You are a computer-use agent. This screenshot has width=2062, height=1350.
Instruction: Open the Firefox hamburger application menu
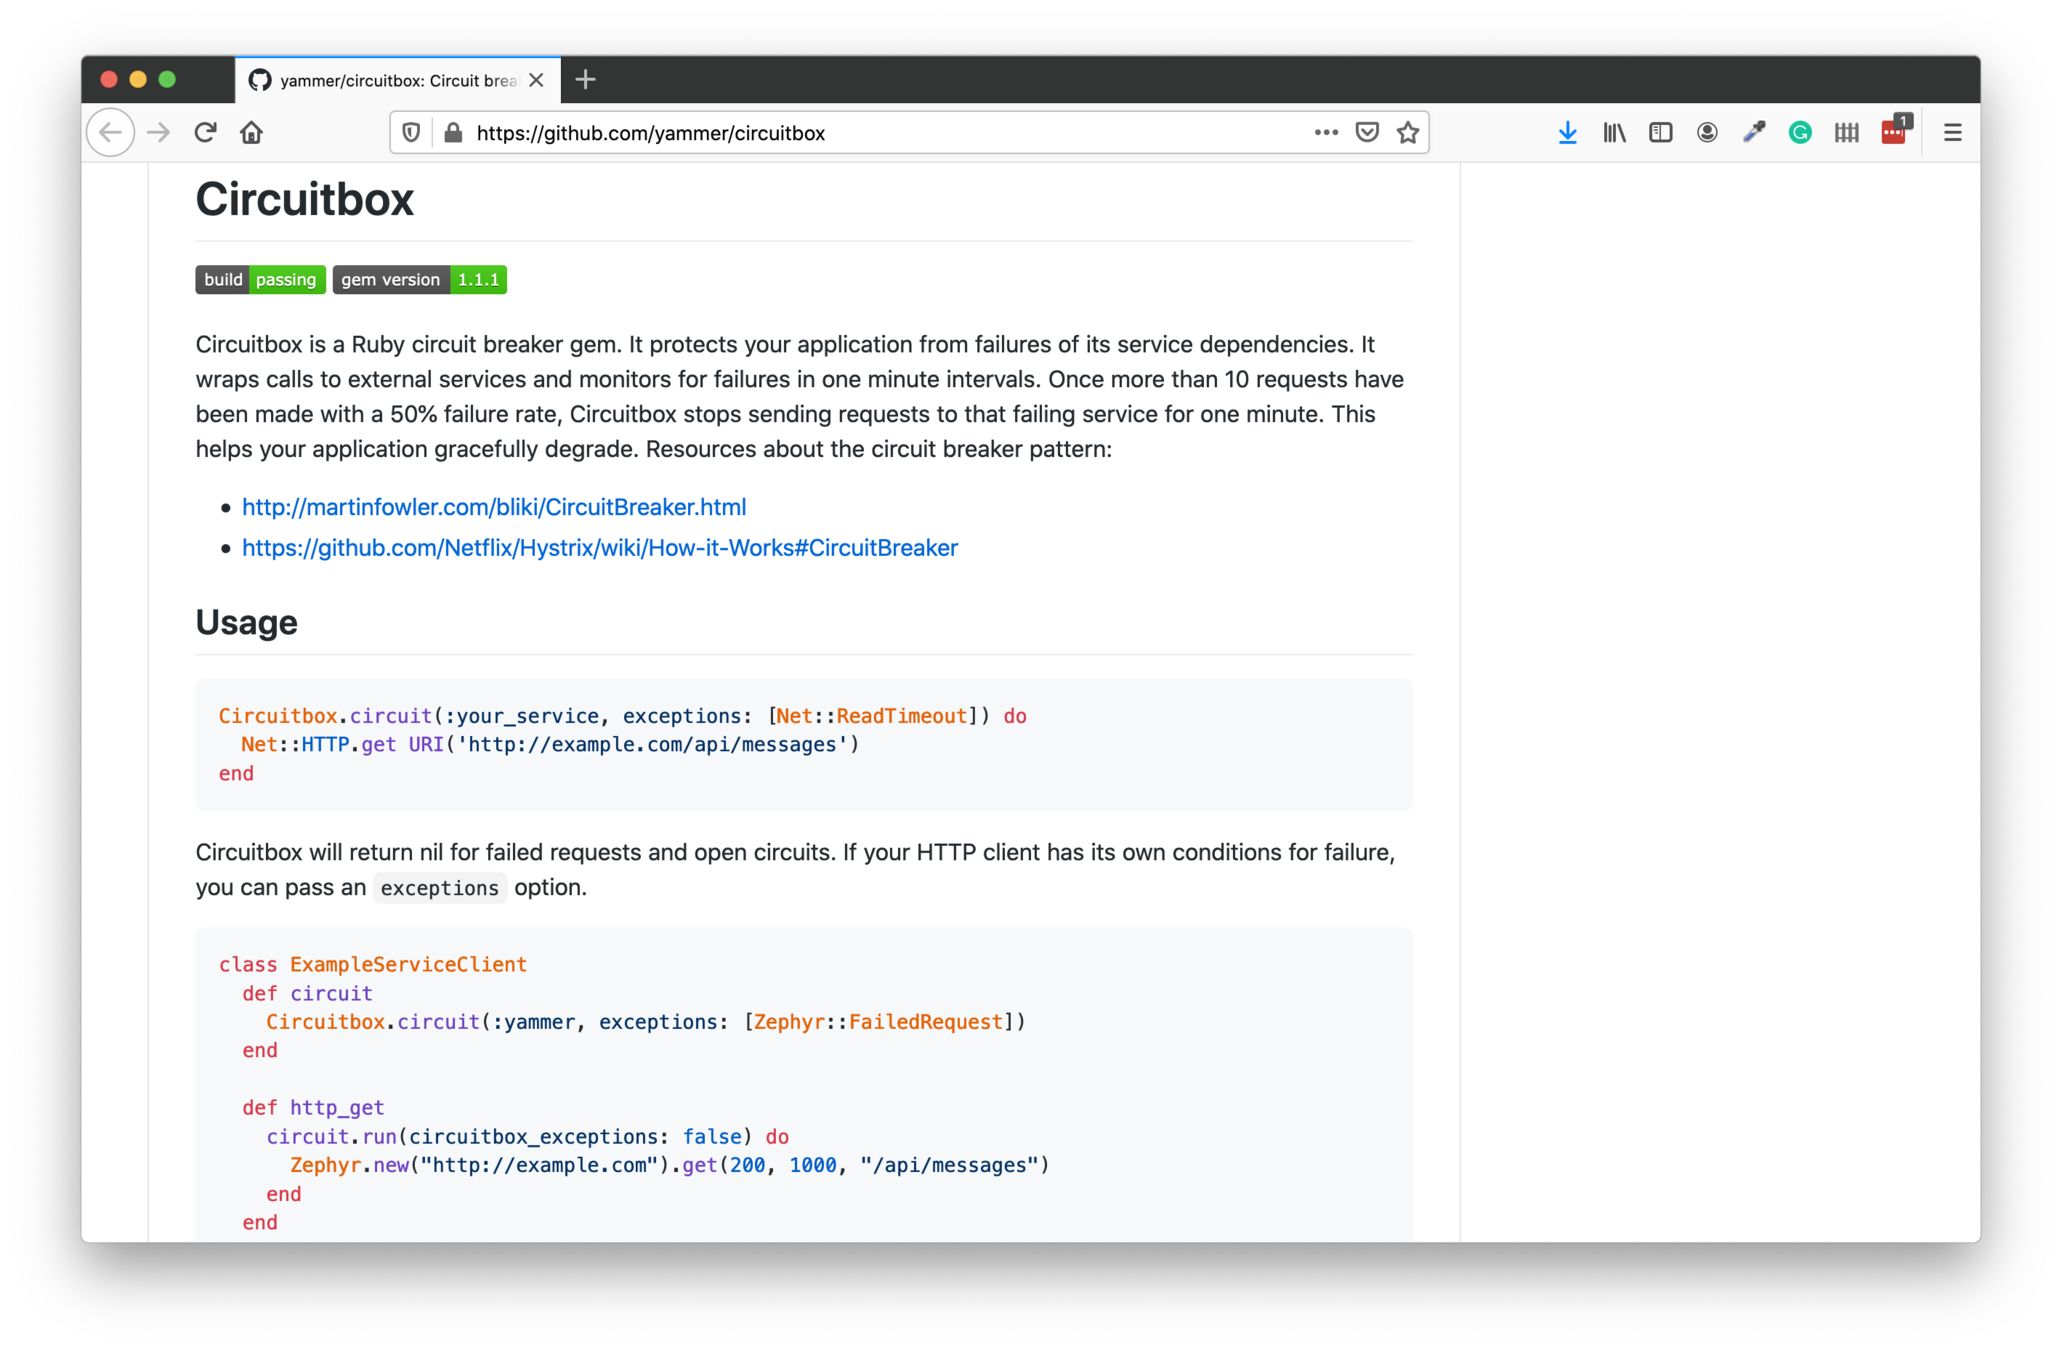coord(1952,132)
